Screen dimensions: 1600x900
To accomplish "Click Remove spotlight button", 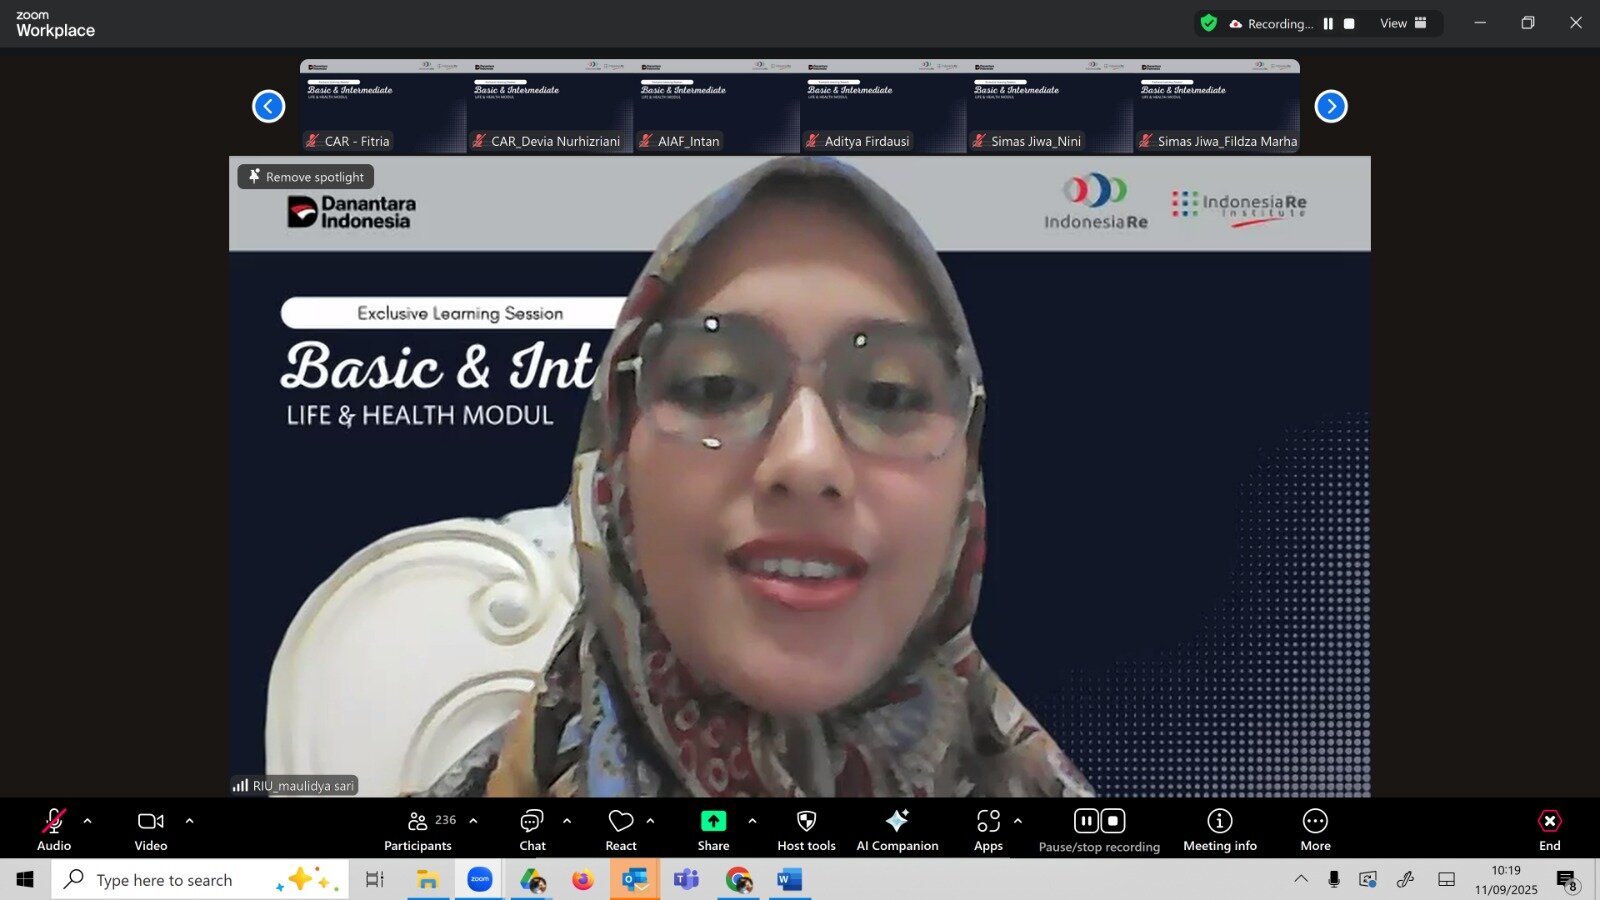I will click(306, 177).
